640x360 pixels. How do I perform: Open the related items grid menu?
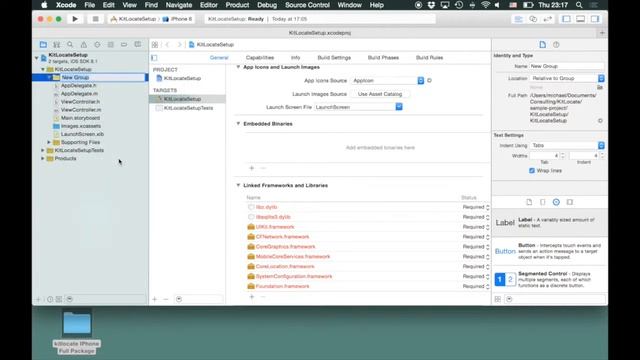pyautogui.click(x=155, y=44)
